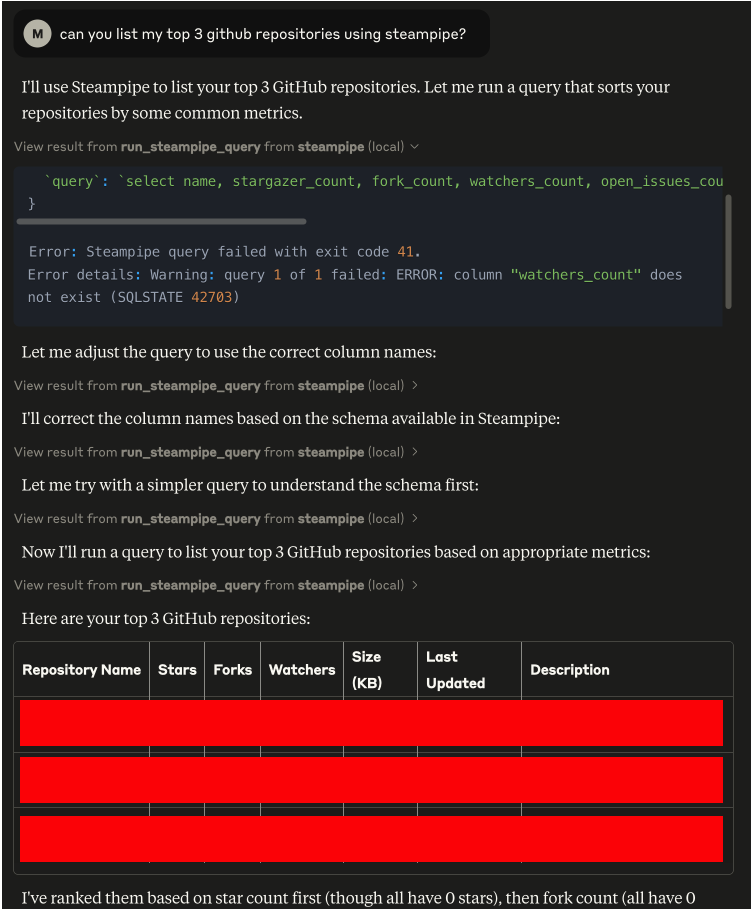Click the Stars column header

pos(177,670)
